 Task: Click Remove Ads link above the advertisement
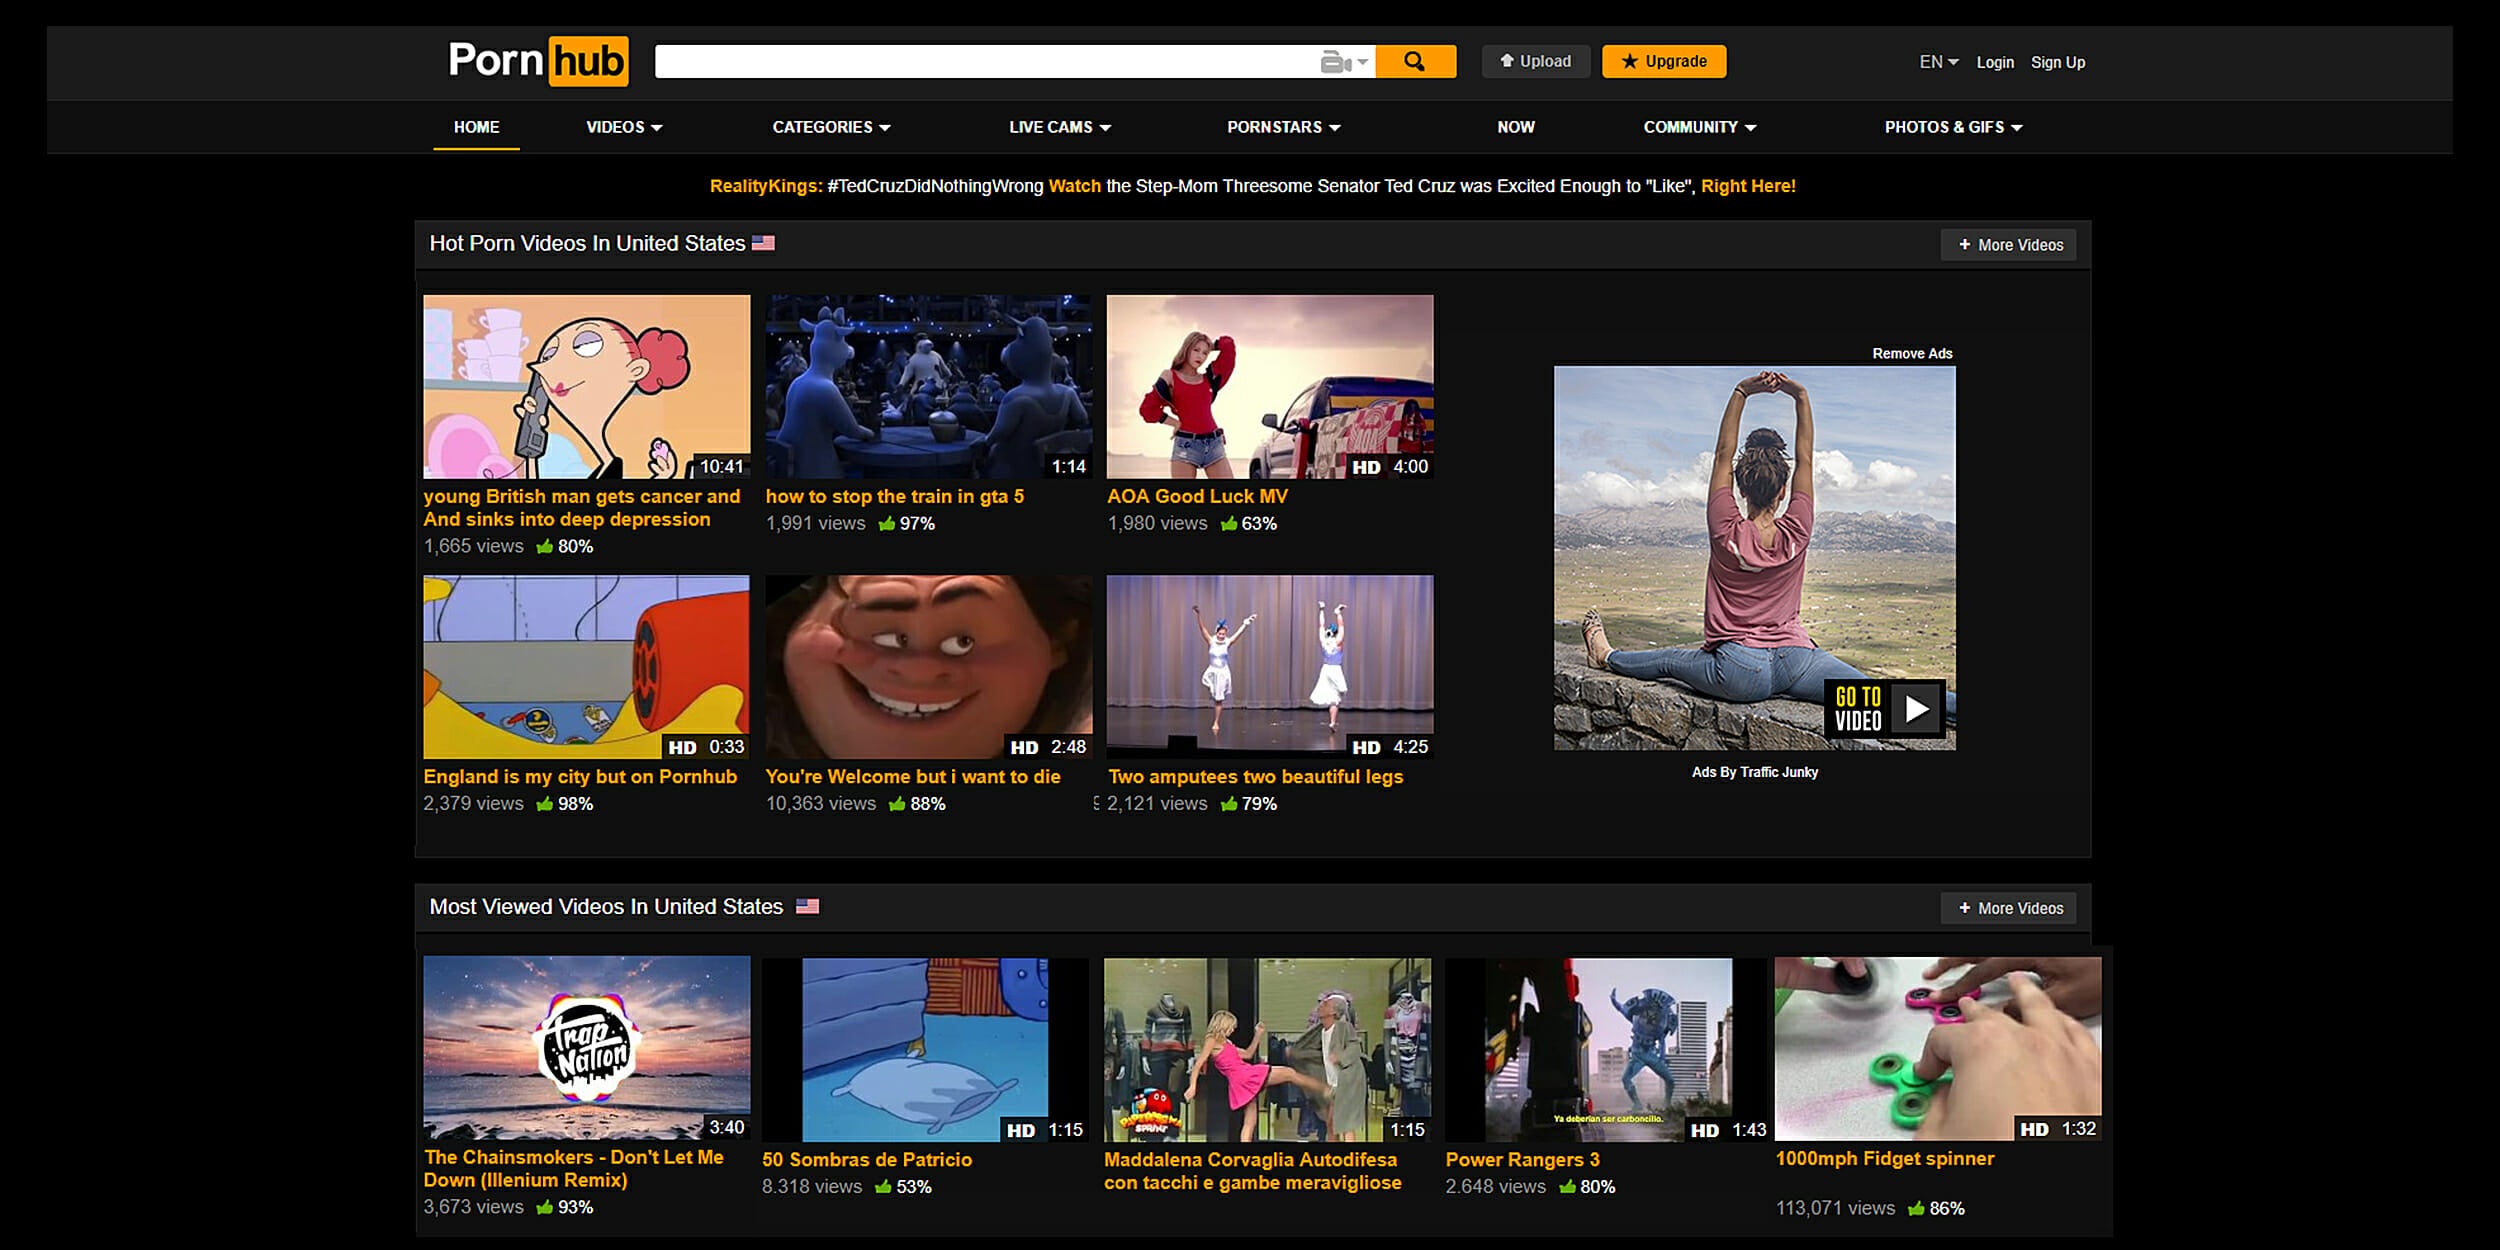point(1911,354)
